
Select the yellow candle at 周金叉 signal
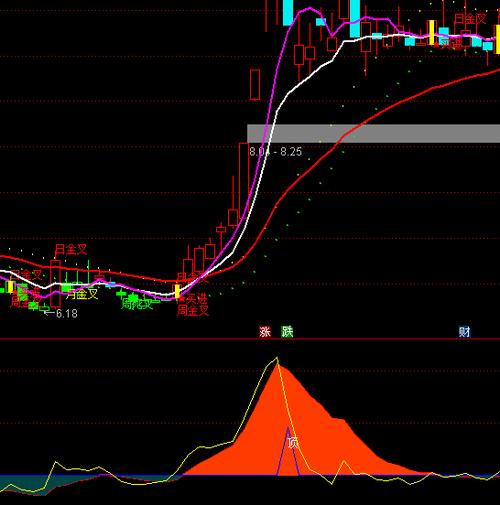[177, 291]
